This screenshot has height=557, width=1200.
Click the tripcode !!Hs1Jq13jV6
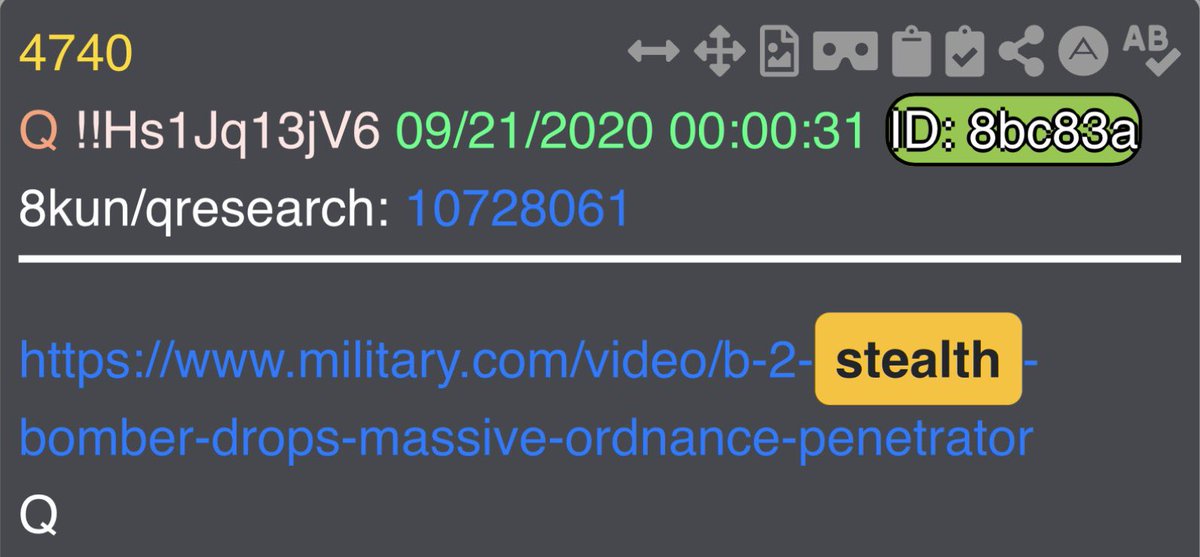[x=230, y=132]
